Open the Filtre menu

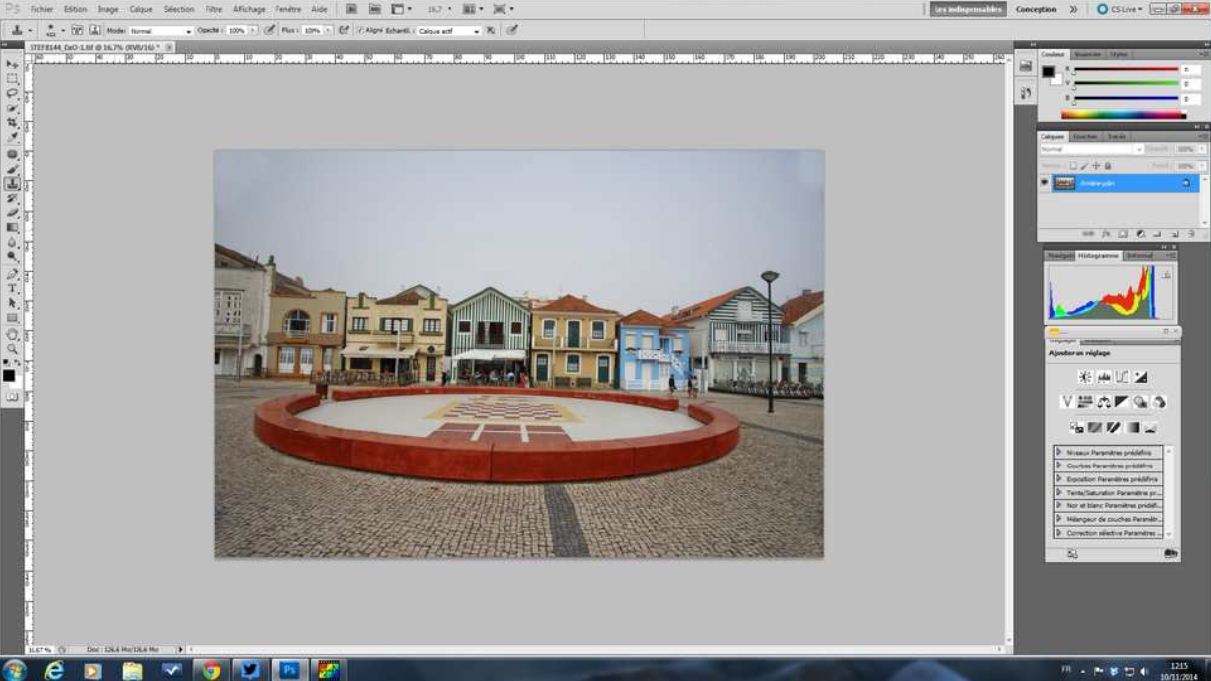point(214,9)
